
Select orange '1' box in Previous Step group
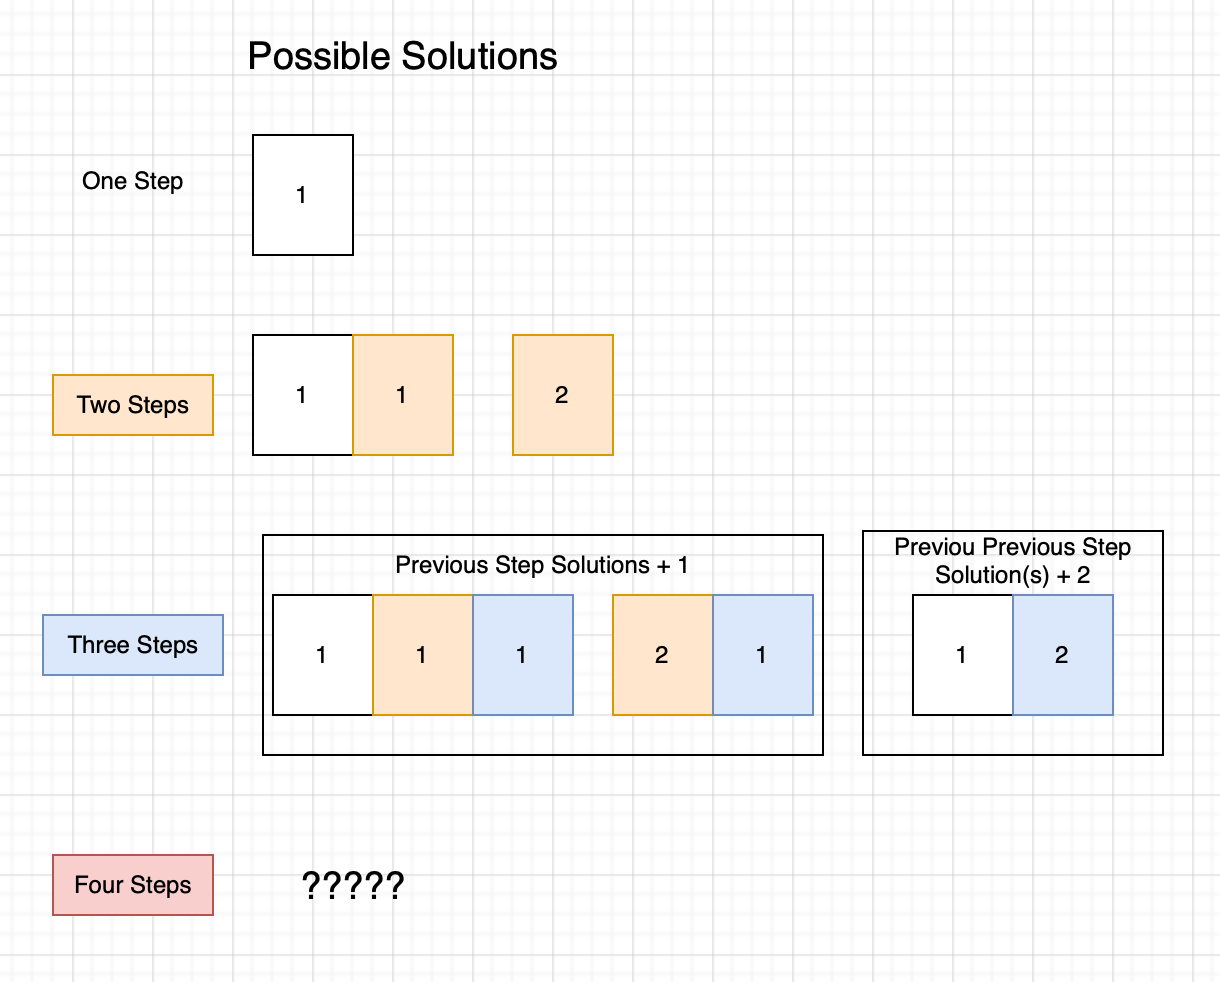coord(423,655)
